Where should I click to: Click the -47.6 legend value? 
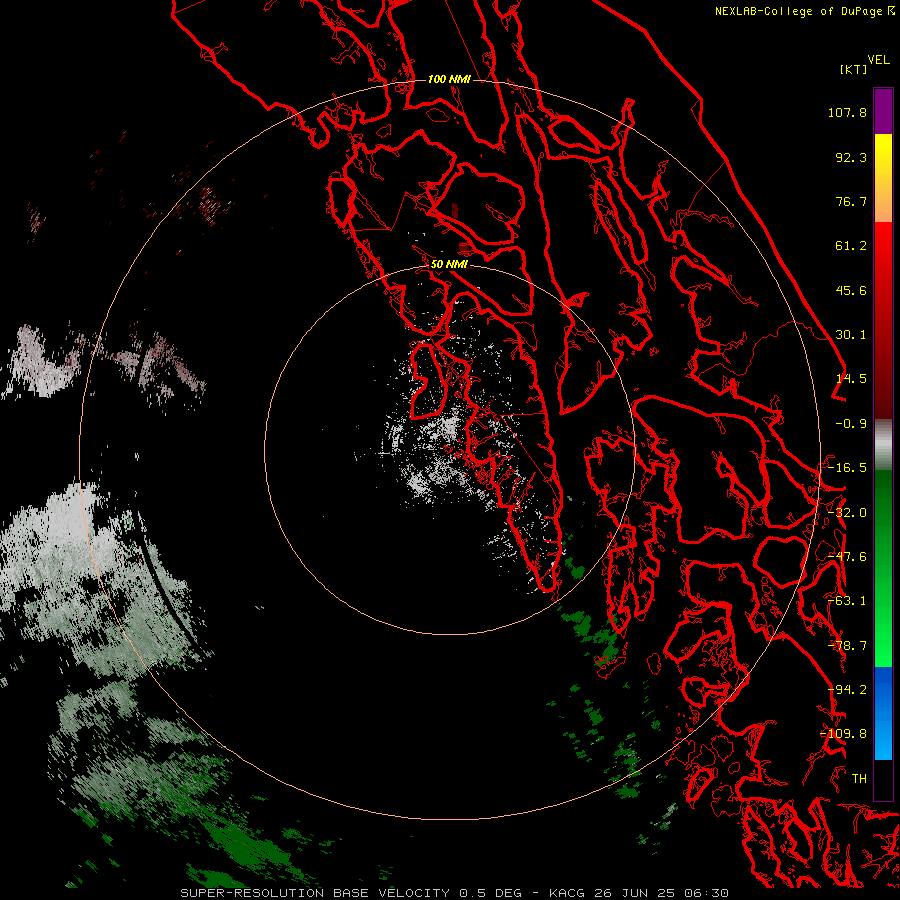(847, 557)
